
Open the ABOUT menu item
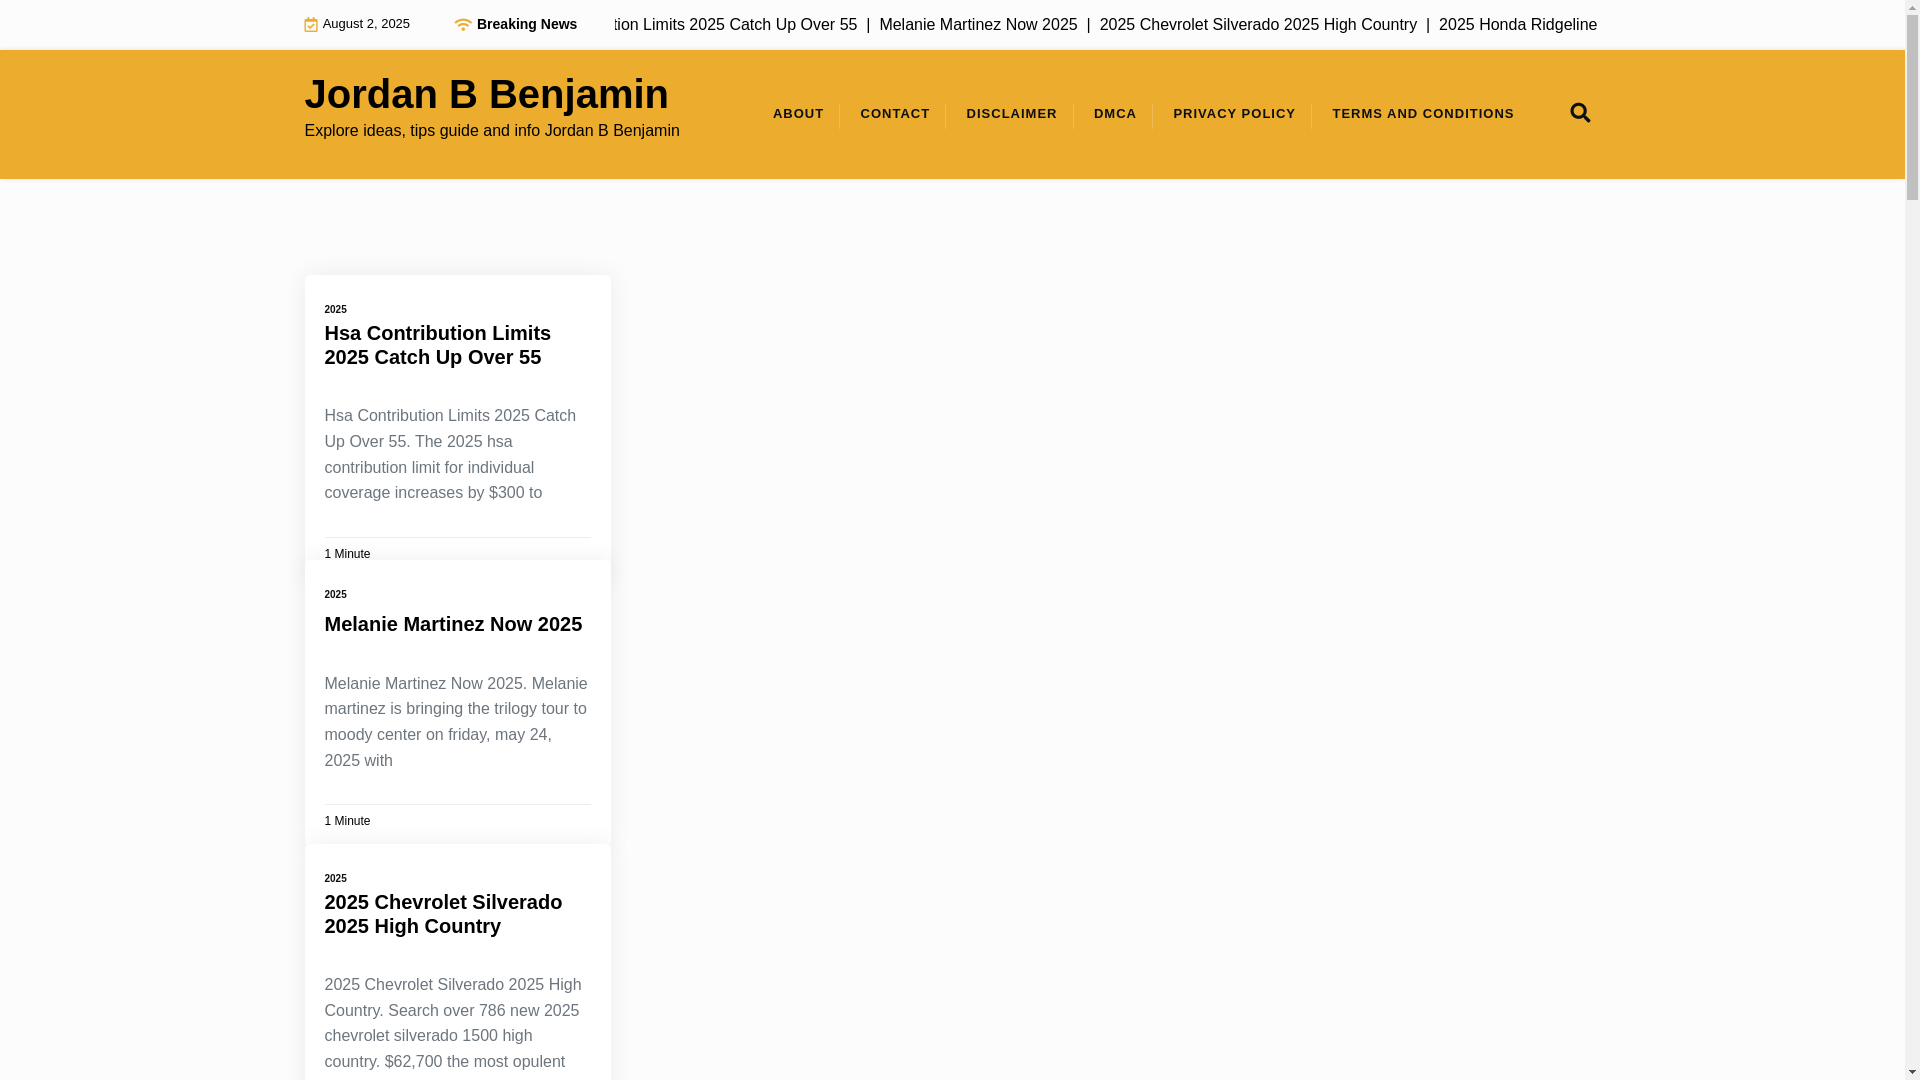(798, 114)
